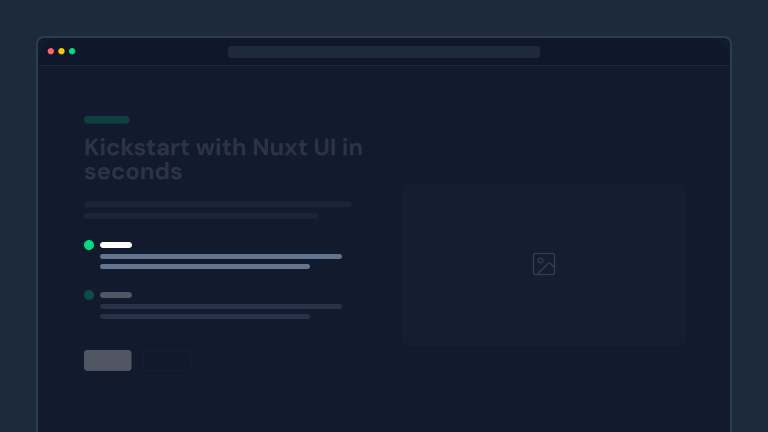This screenshot has width=768, height=432.
Task: Focus the browser address bar
Action: click(384, 52)
